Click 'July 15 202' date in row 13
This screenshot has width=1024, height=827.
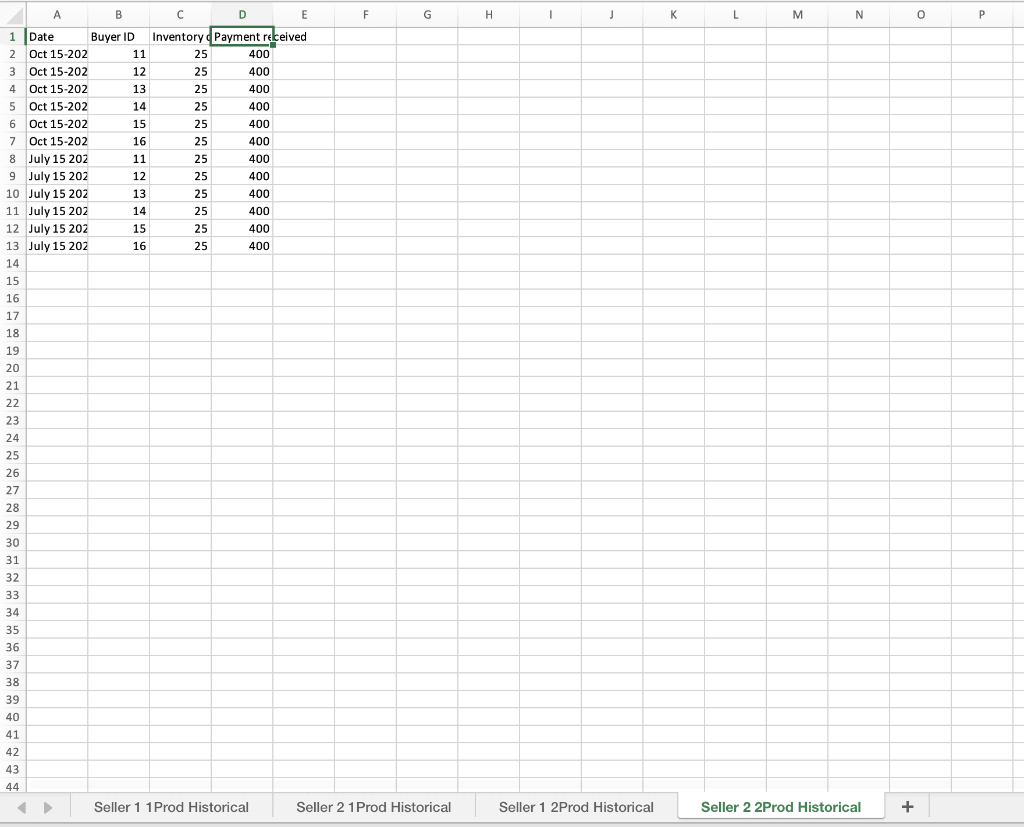[57, 246]
